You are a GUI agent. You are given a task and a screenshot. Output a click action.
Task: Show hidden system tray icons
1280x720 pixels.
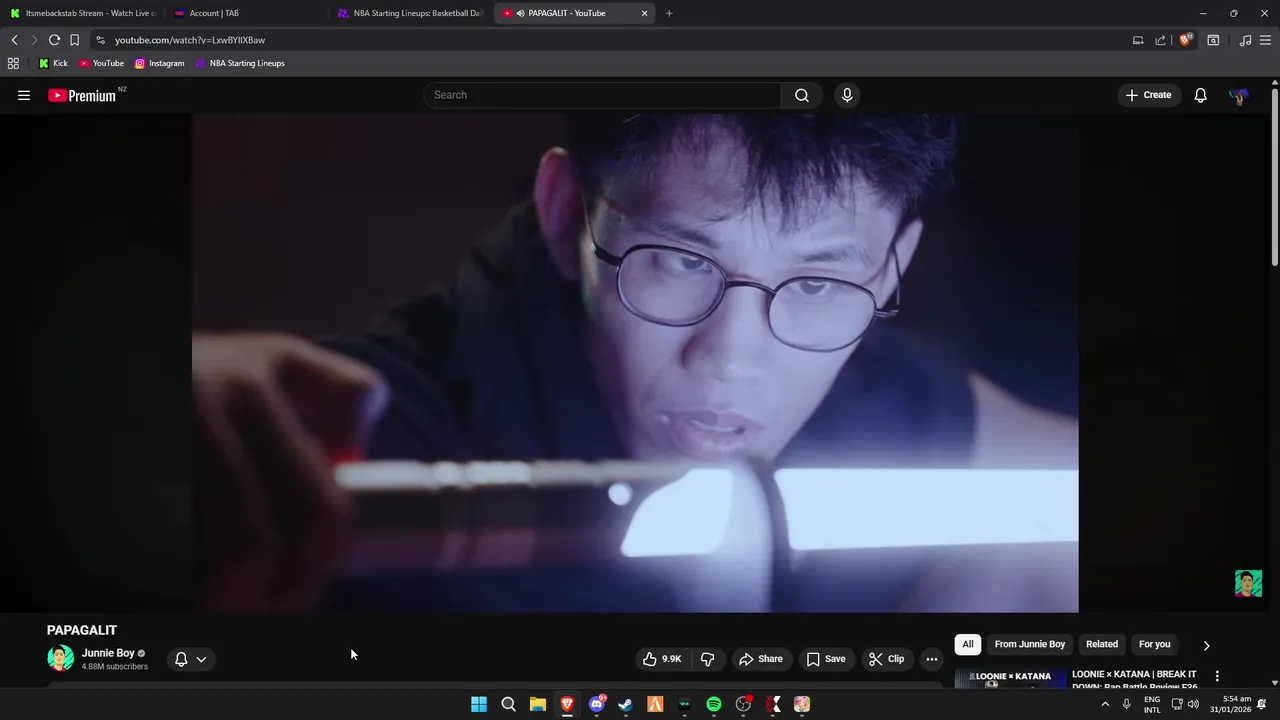(1105, 704)
